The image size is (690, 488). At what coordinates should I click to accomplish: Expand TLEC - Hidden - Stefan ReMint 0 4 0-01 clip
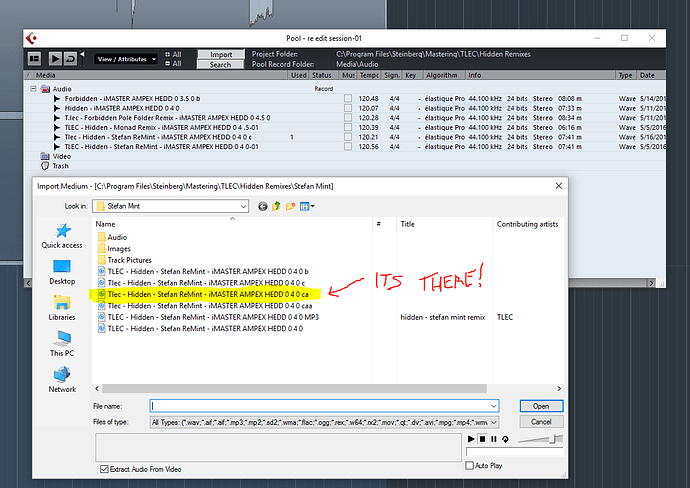coord(56,147)
